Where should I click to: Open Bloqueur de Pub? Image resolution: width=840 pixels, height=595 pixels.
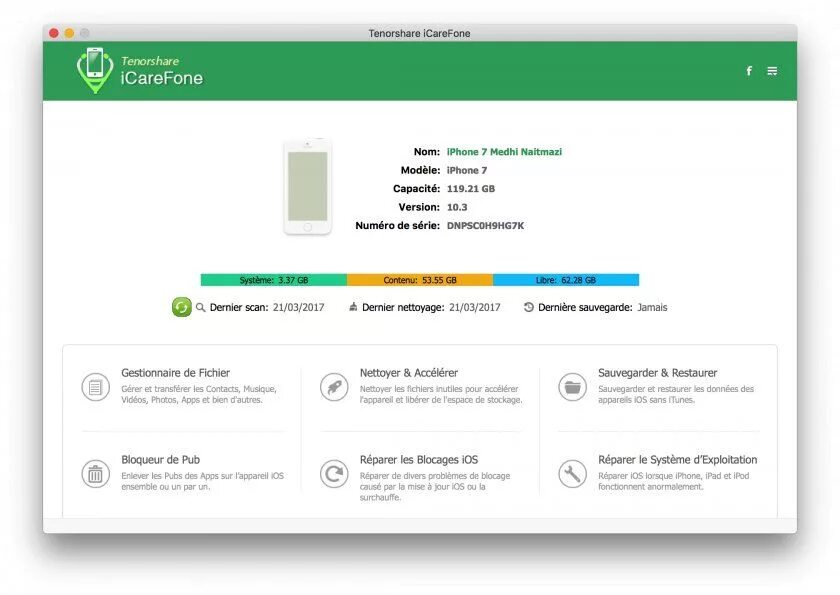[x=160, y=460]
